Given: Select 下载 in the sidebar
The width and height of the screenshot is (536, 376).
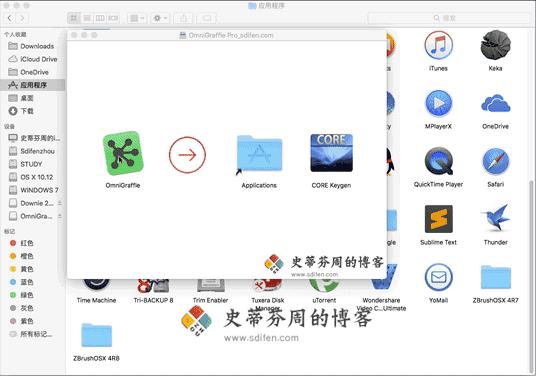Looking at the screenshot, I should 32,111.
